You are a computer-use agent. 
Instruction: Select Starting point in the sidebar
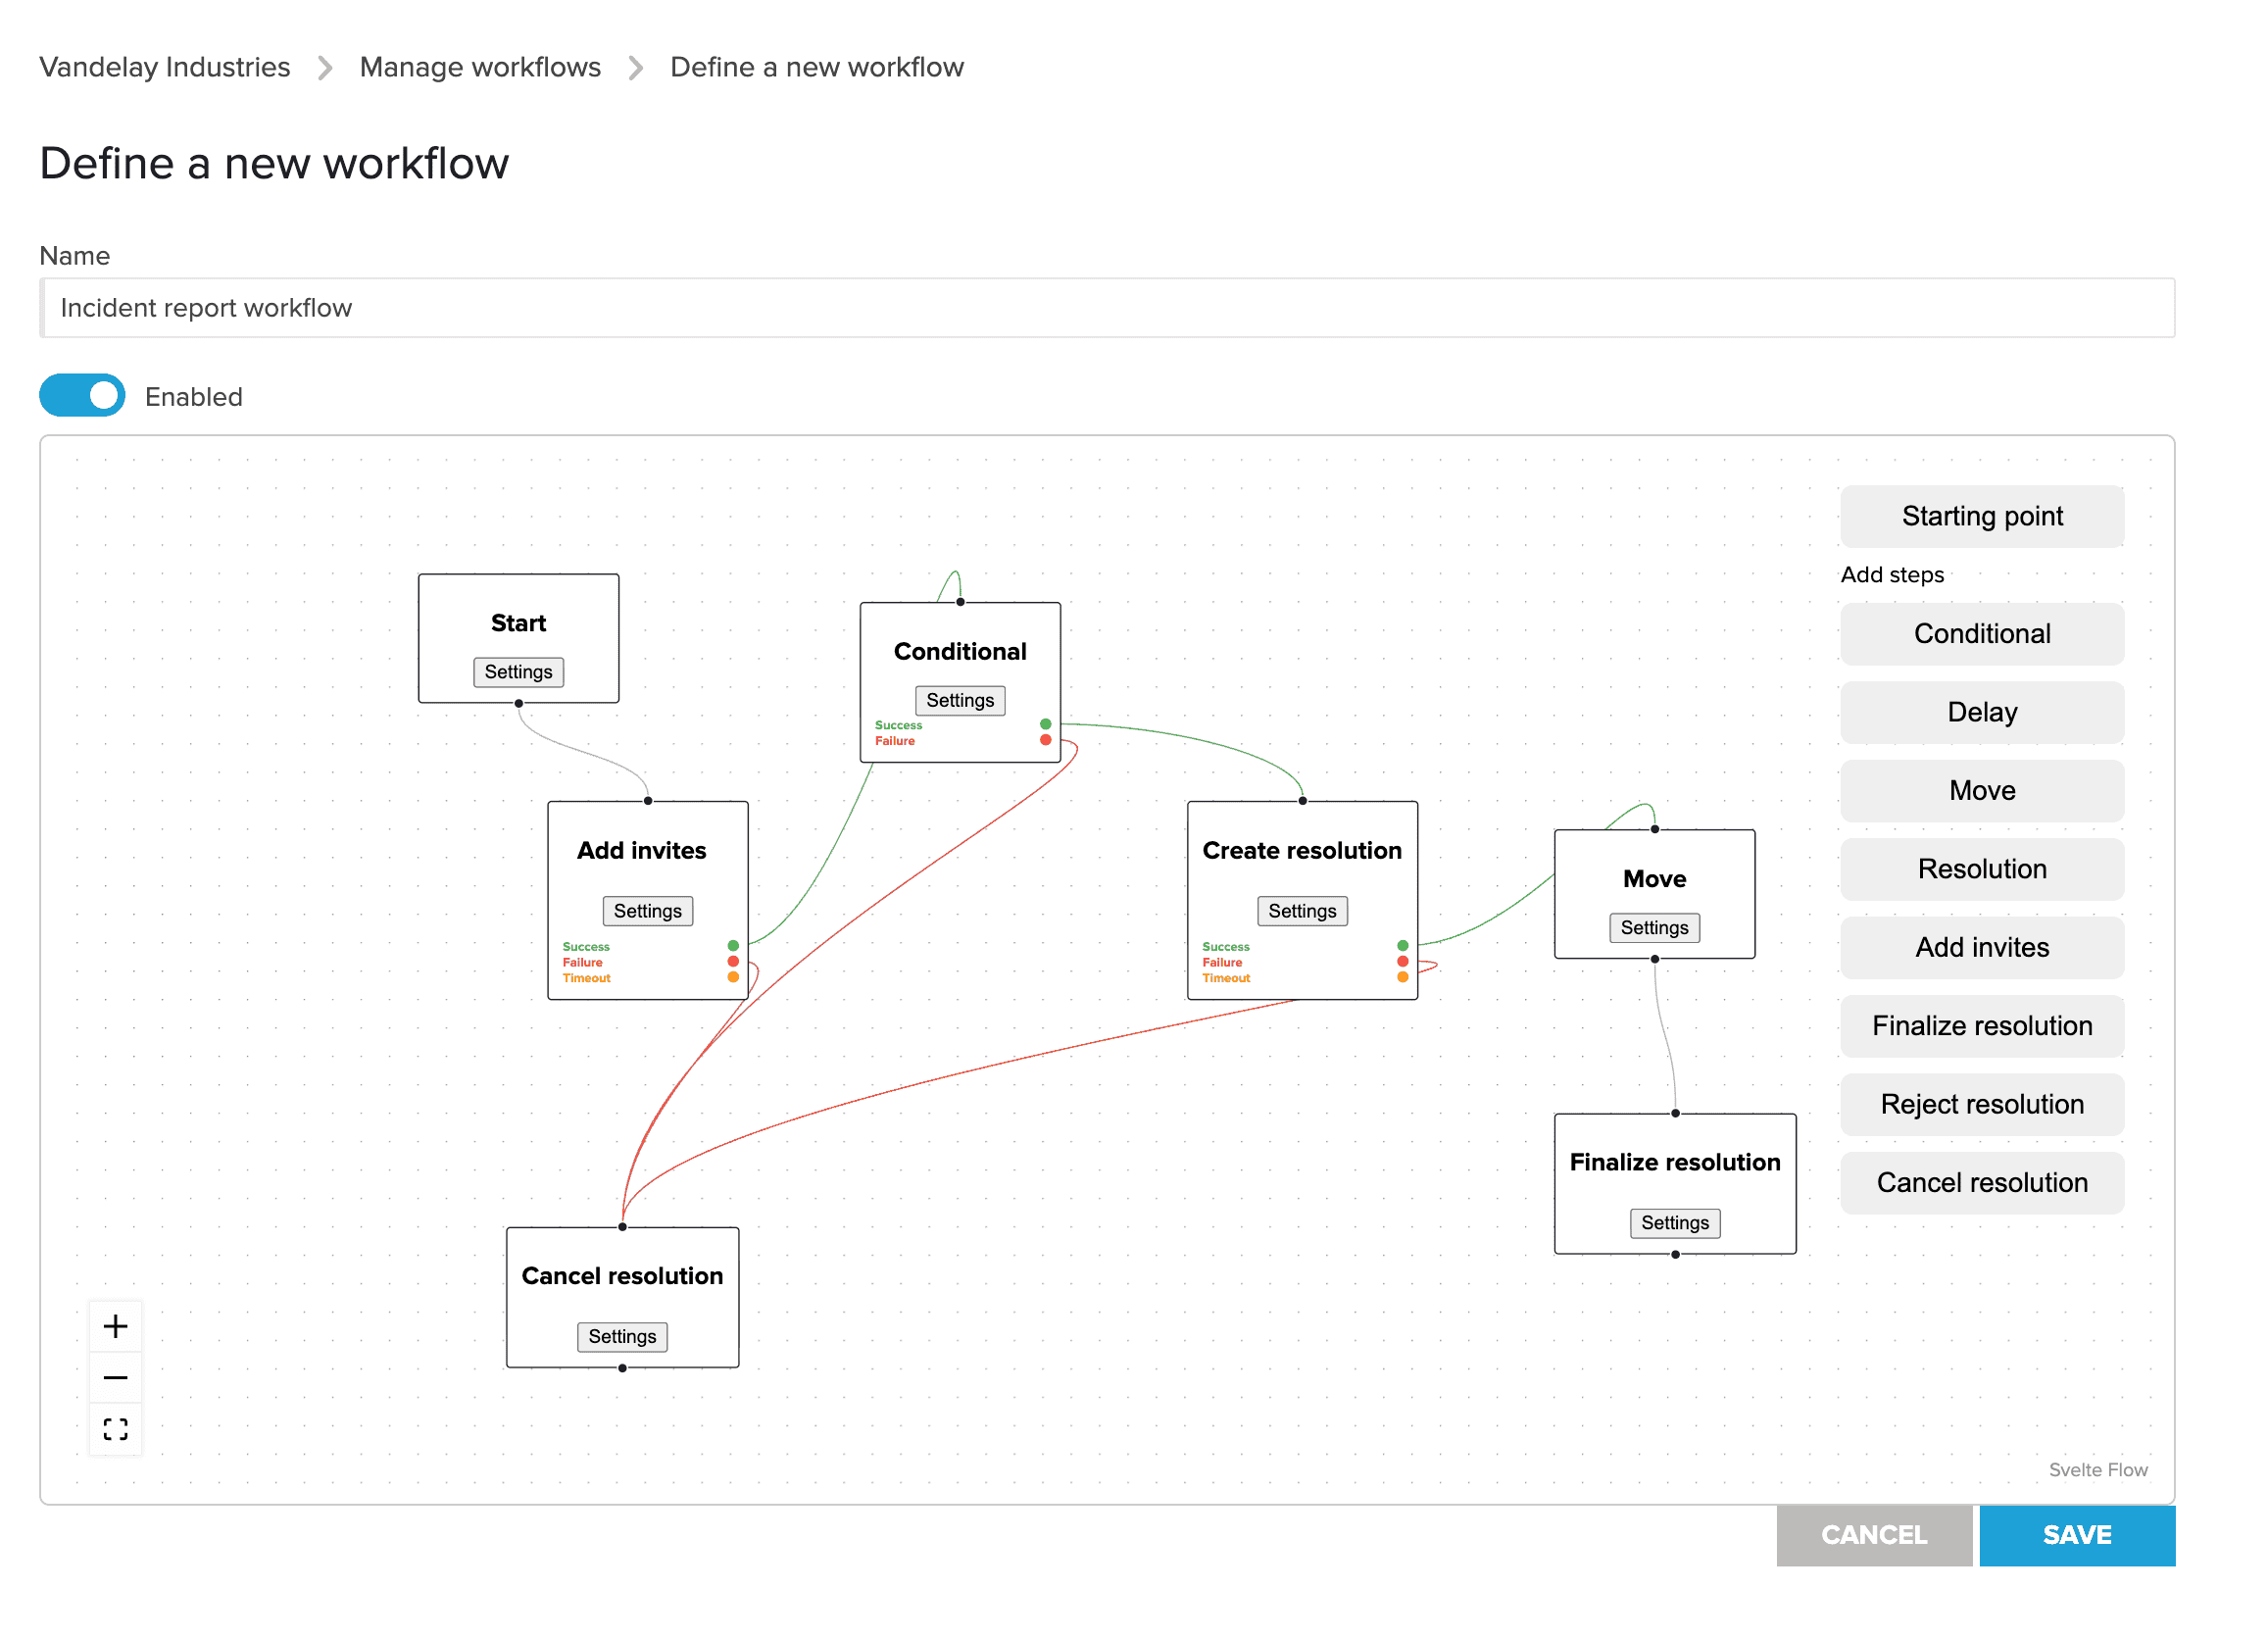1981,516
